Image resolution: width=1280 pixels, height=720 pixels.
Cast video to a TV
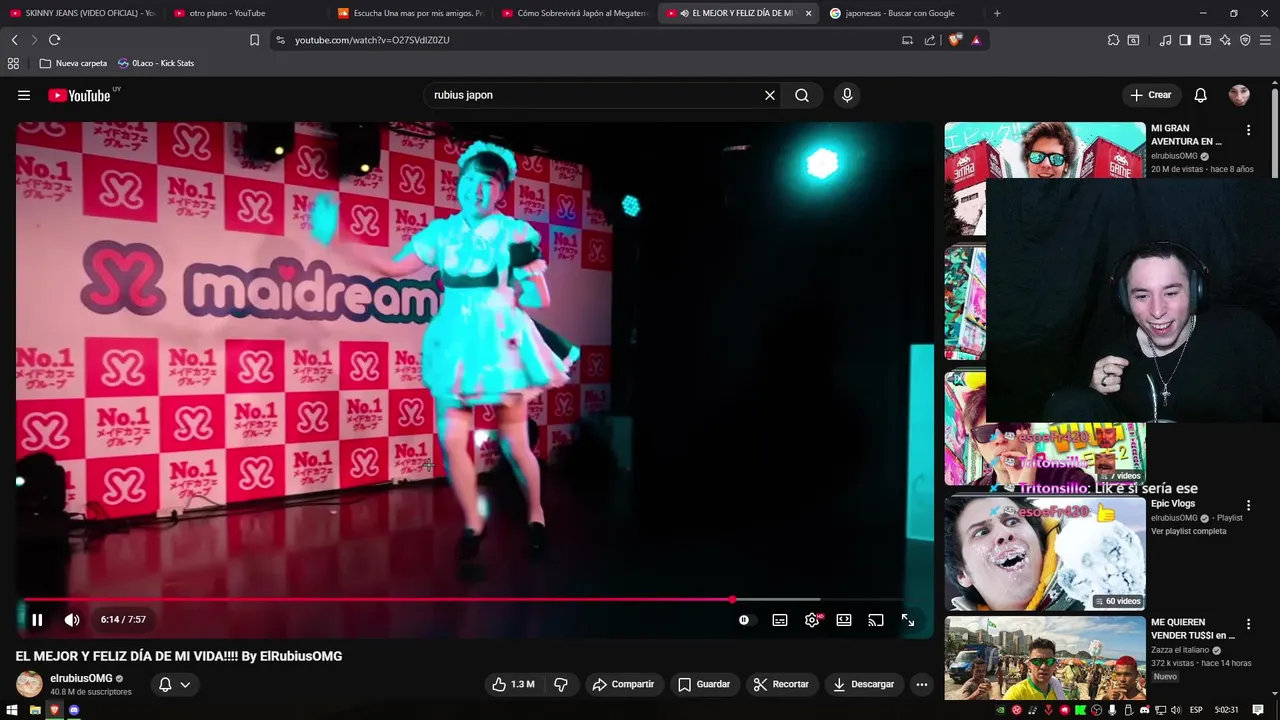876,620
